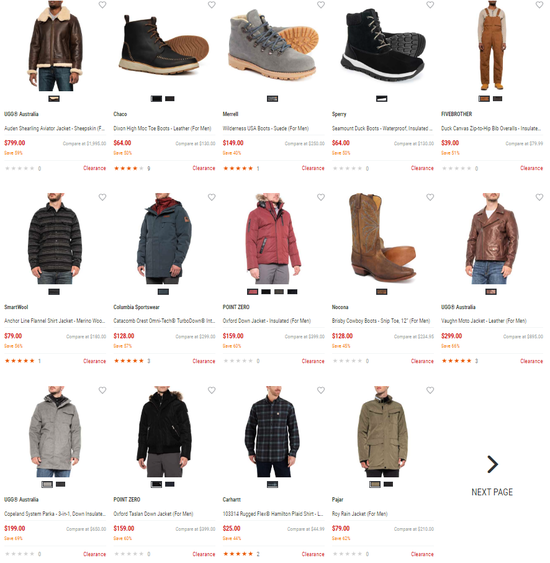Click Merrell brand name link
Viewport: 550px width, 563px height.
click(230, 114)
